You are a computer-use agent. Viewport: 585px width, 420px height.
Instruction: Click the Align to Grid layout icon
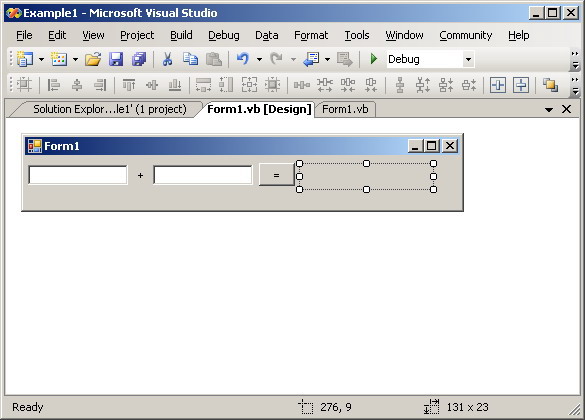[x=24, y=85]
